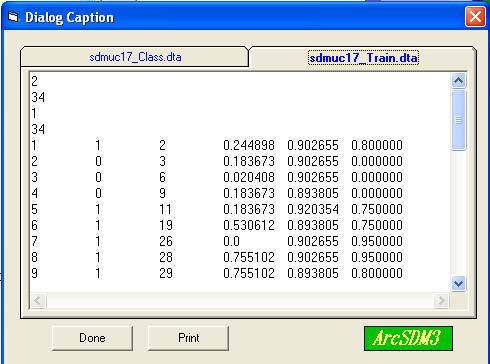The width and height of the screenshot is (490, 364).
Task: Click 0.800000 in row 1
Action: point(377,145)
